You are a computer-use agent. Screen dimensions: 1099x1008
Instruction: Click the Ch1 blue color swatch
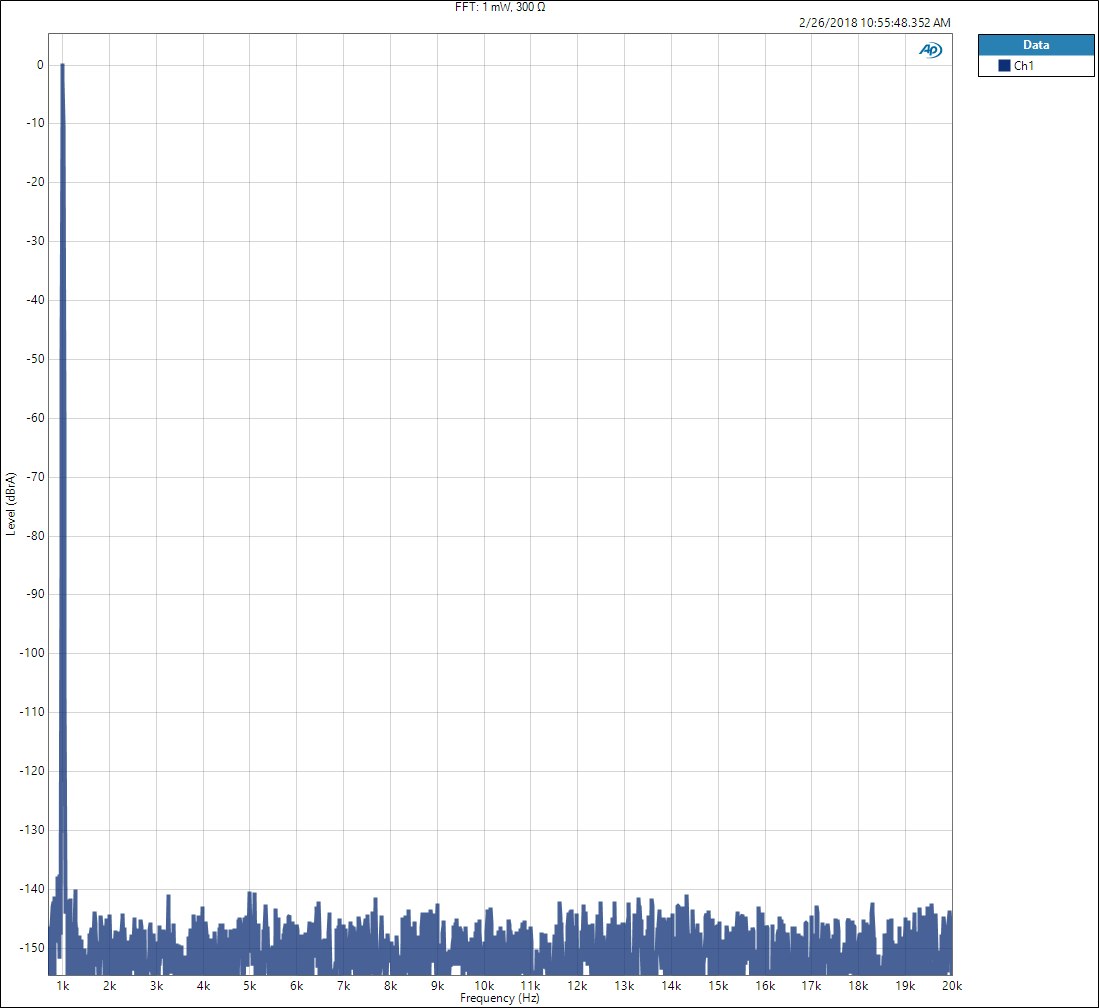[x=1004, y=66]
